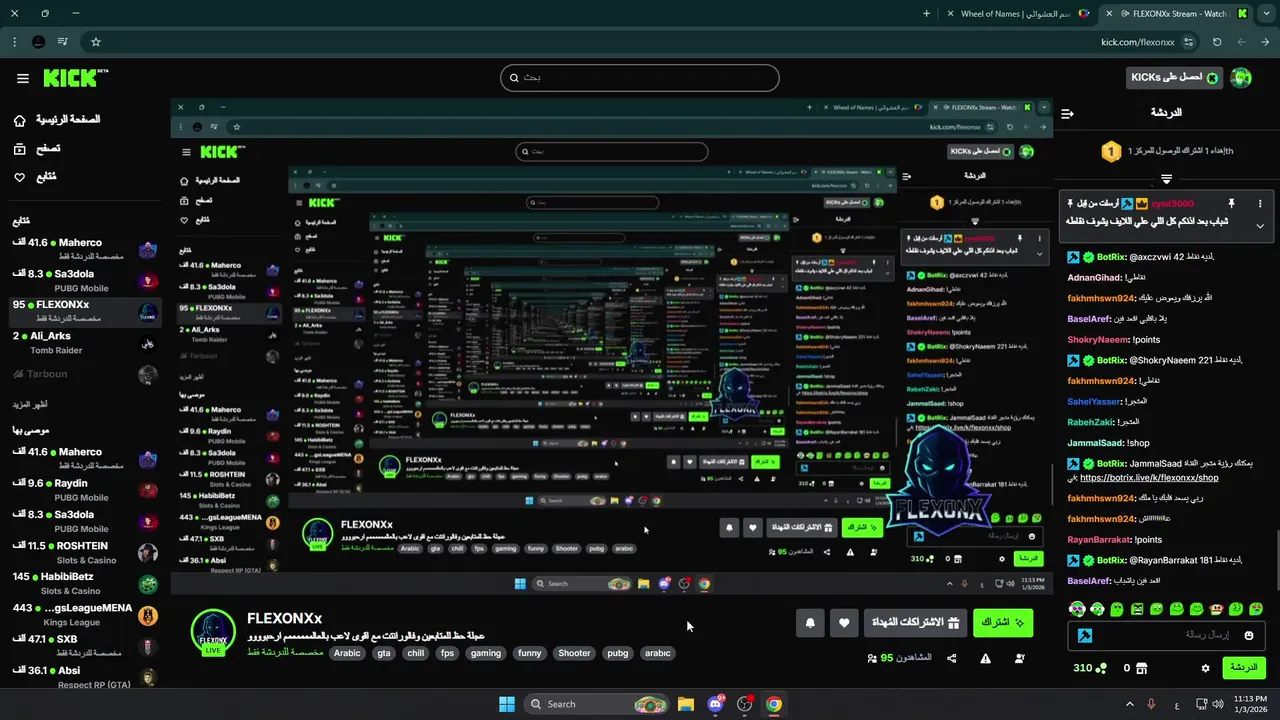Viewport: 1280px width, 720px height.
Task: Click user icon next to report icon
Action: tap(1019, 658)
